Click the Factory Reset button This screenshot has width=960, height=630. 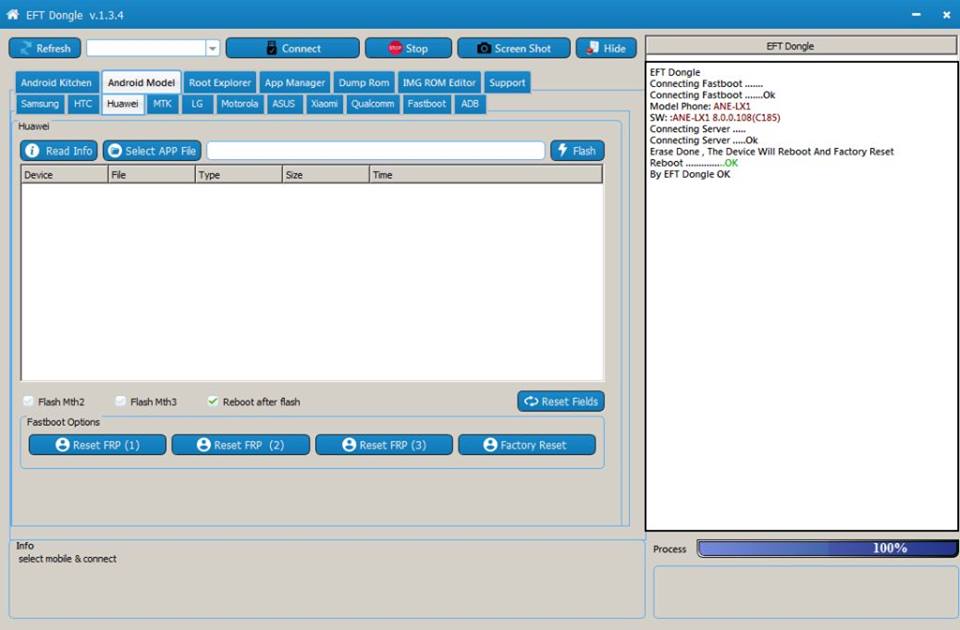click(527, 445)
